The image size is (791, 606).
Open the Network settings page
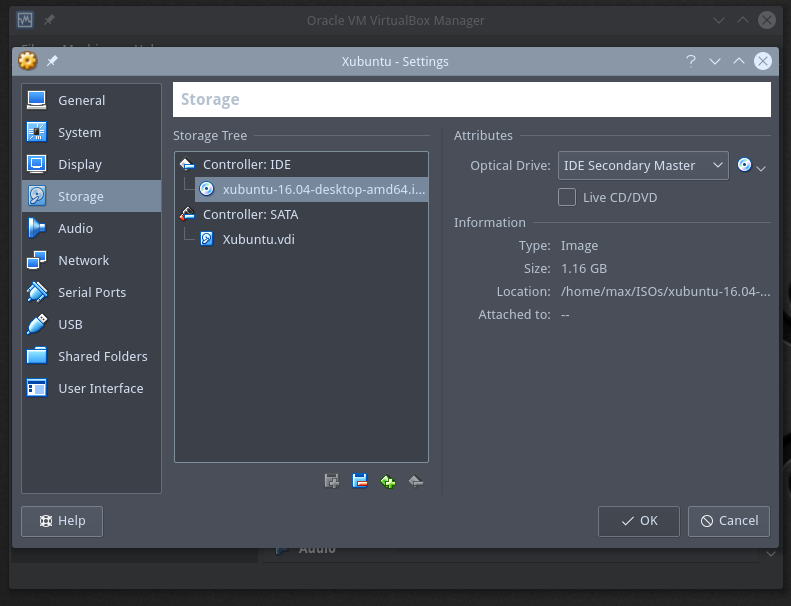tap(91, 260)
